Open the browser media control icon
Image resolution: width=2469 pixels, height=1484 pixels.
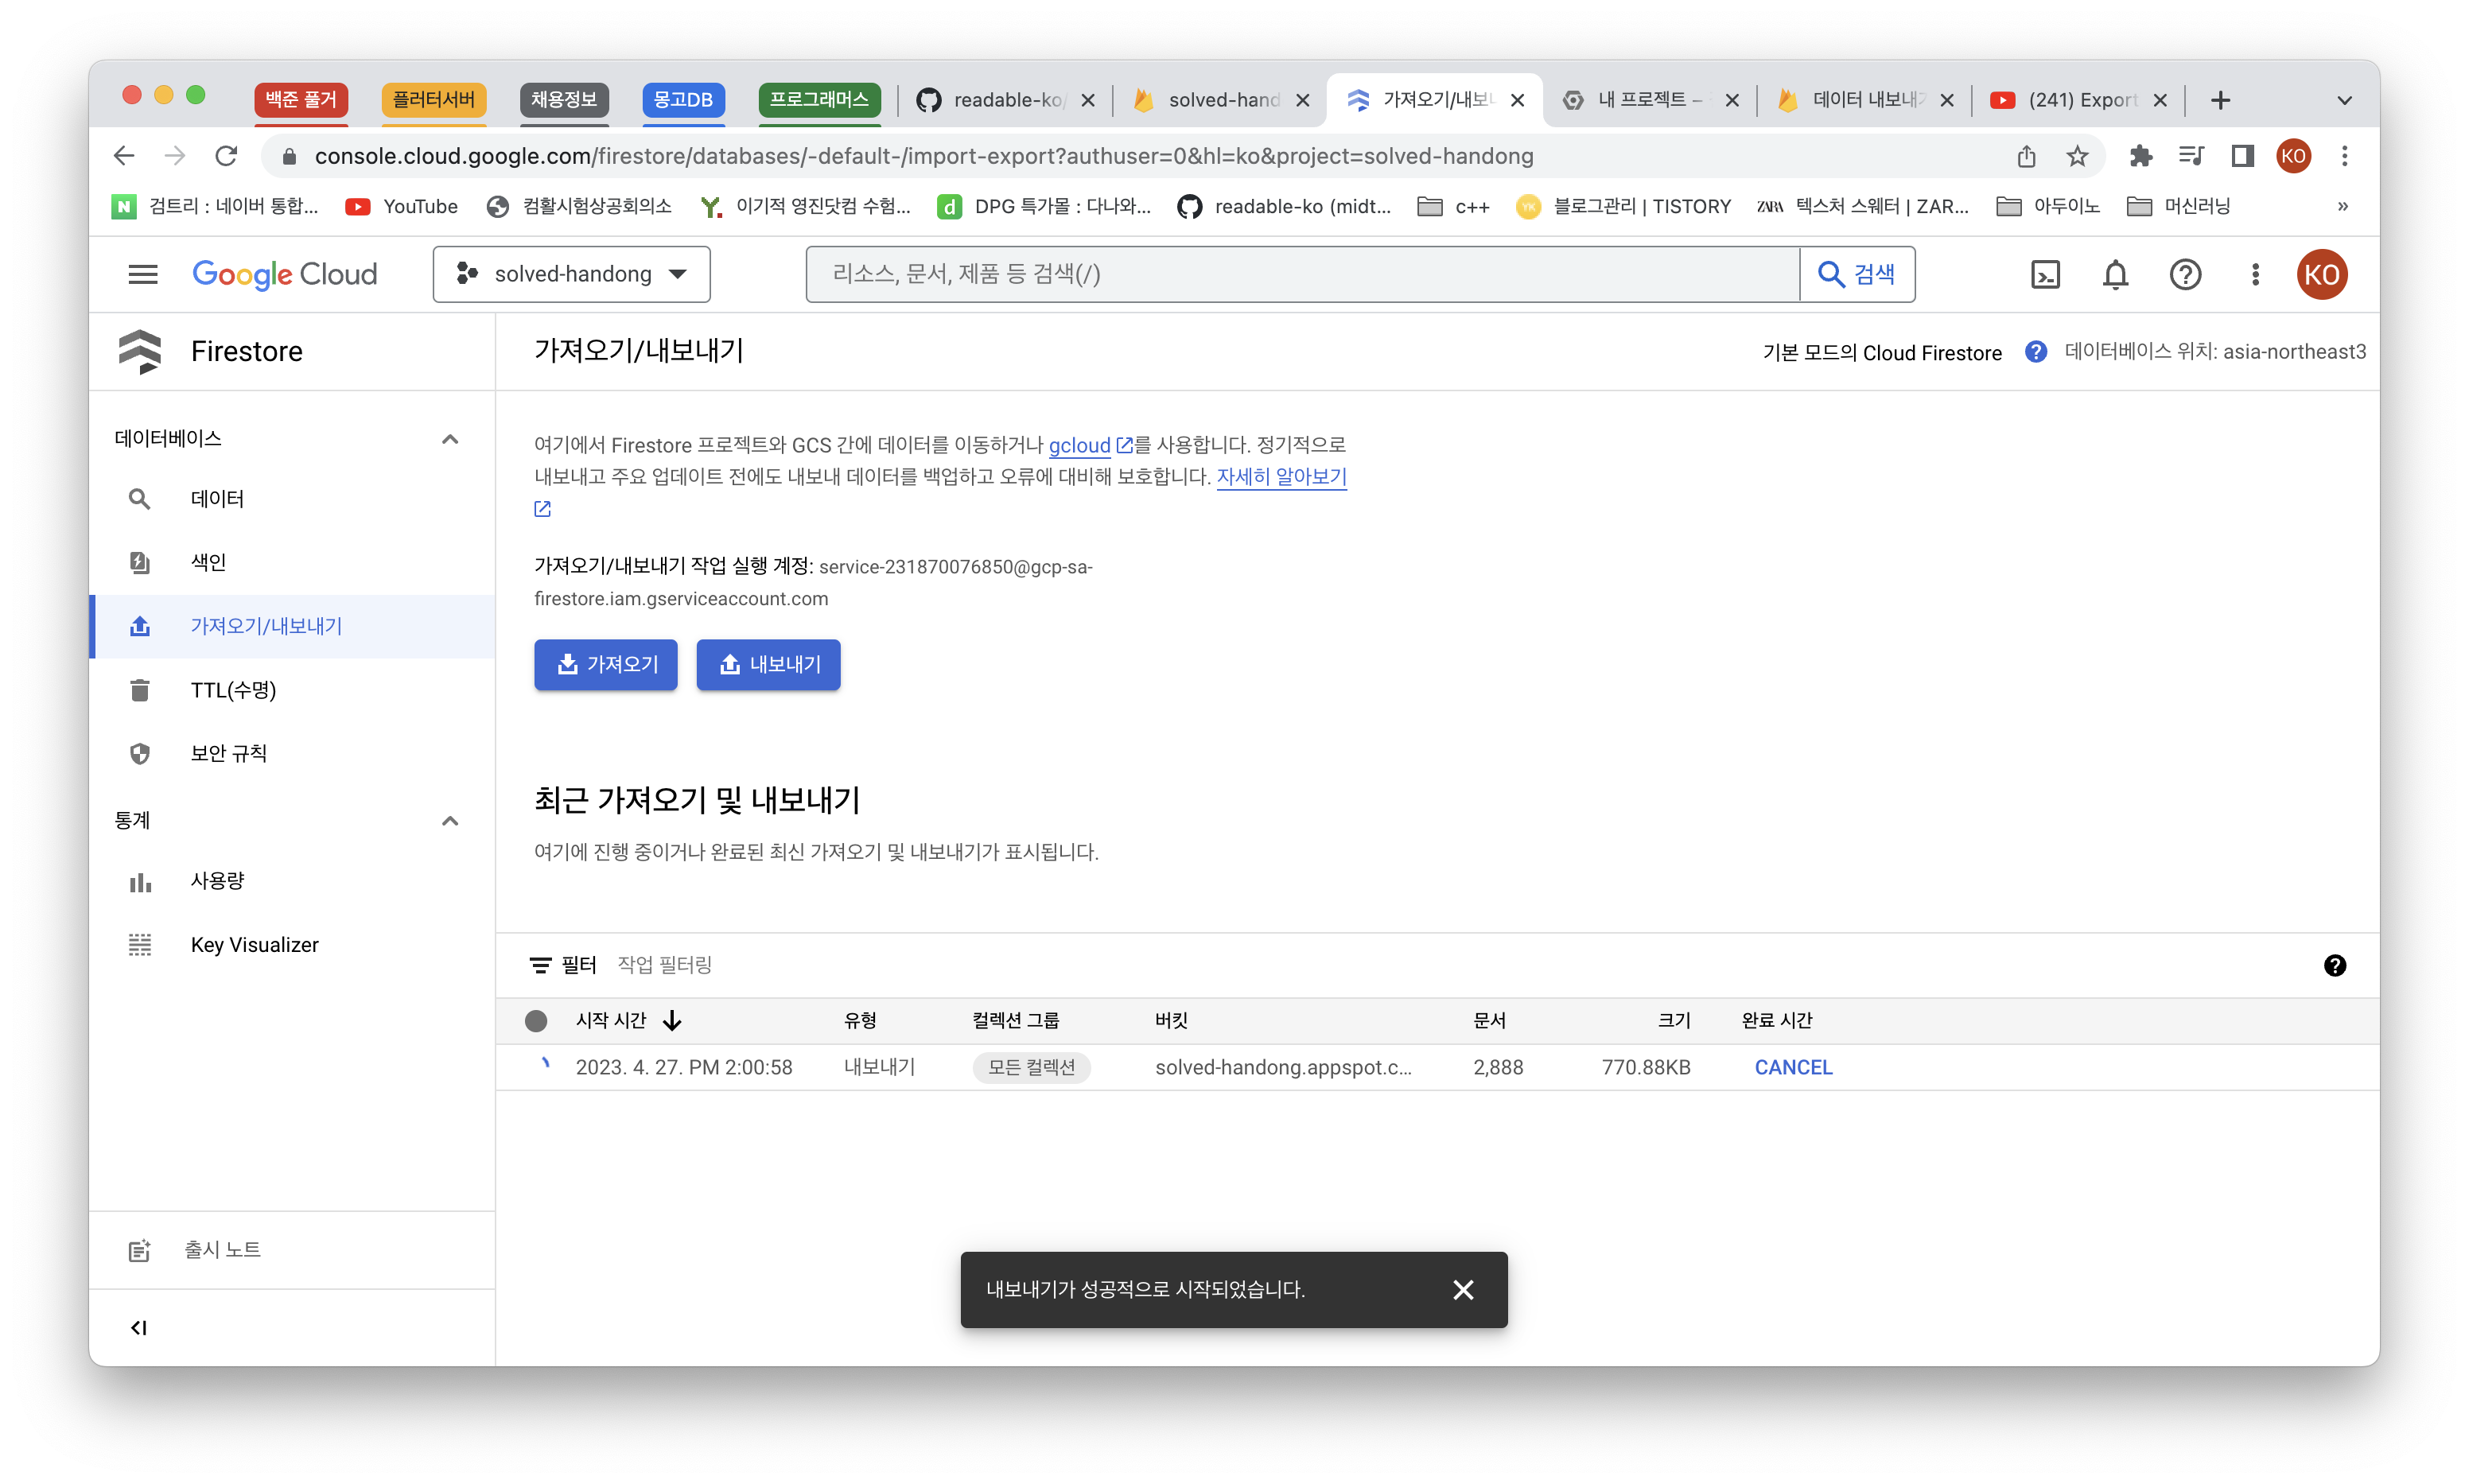click(x=2191, y=156)
